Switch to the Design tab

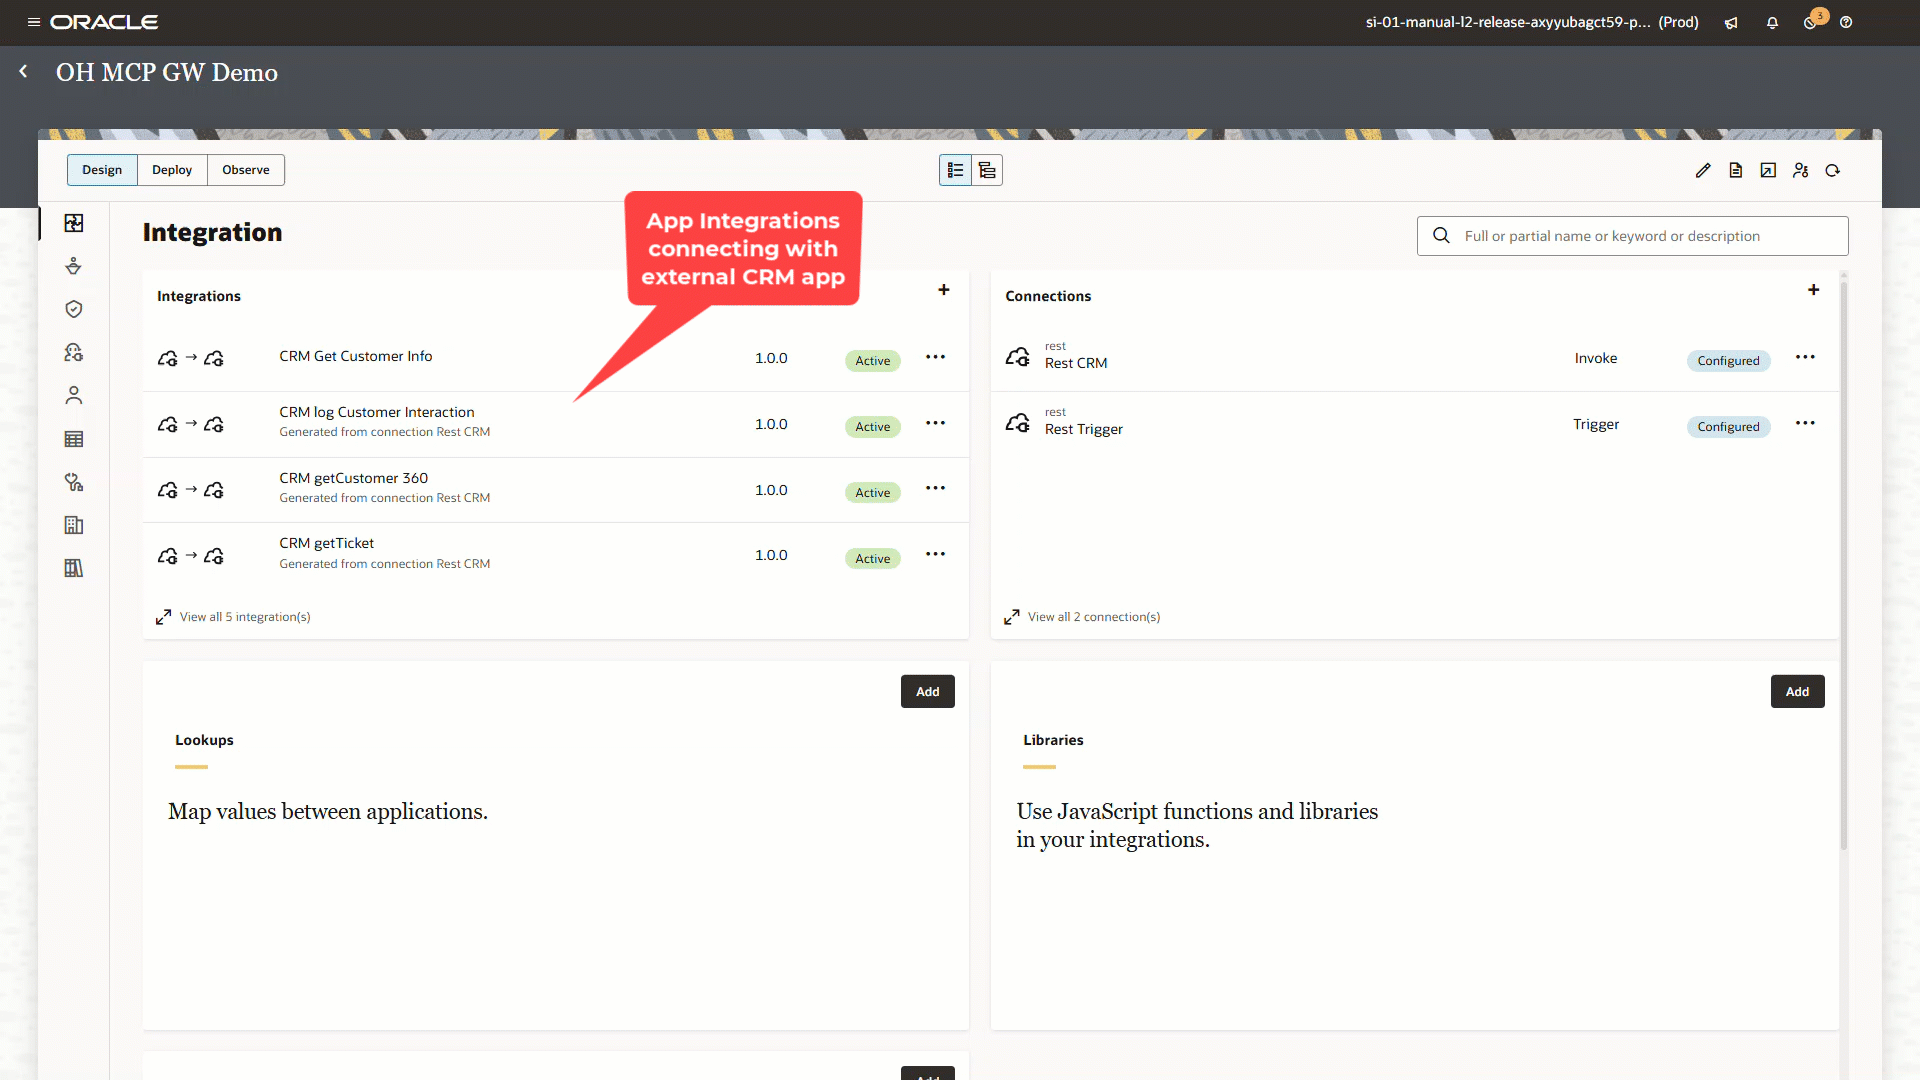click(102, 170)
